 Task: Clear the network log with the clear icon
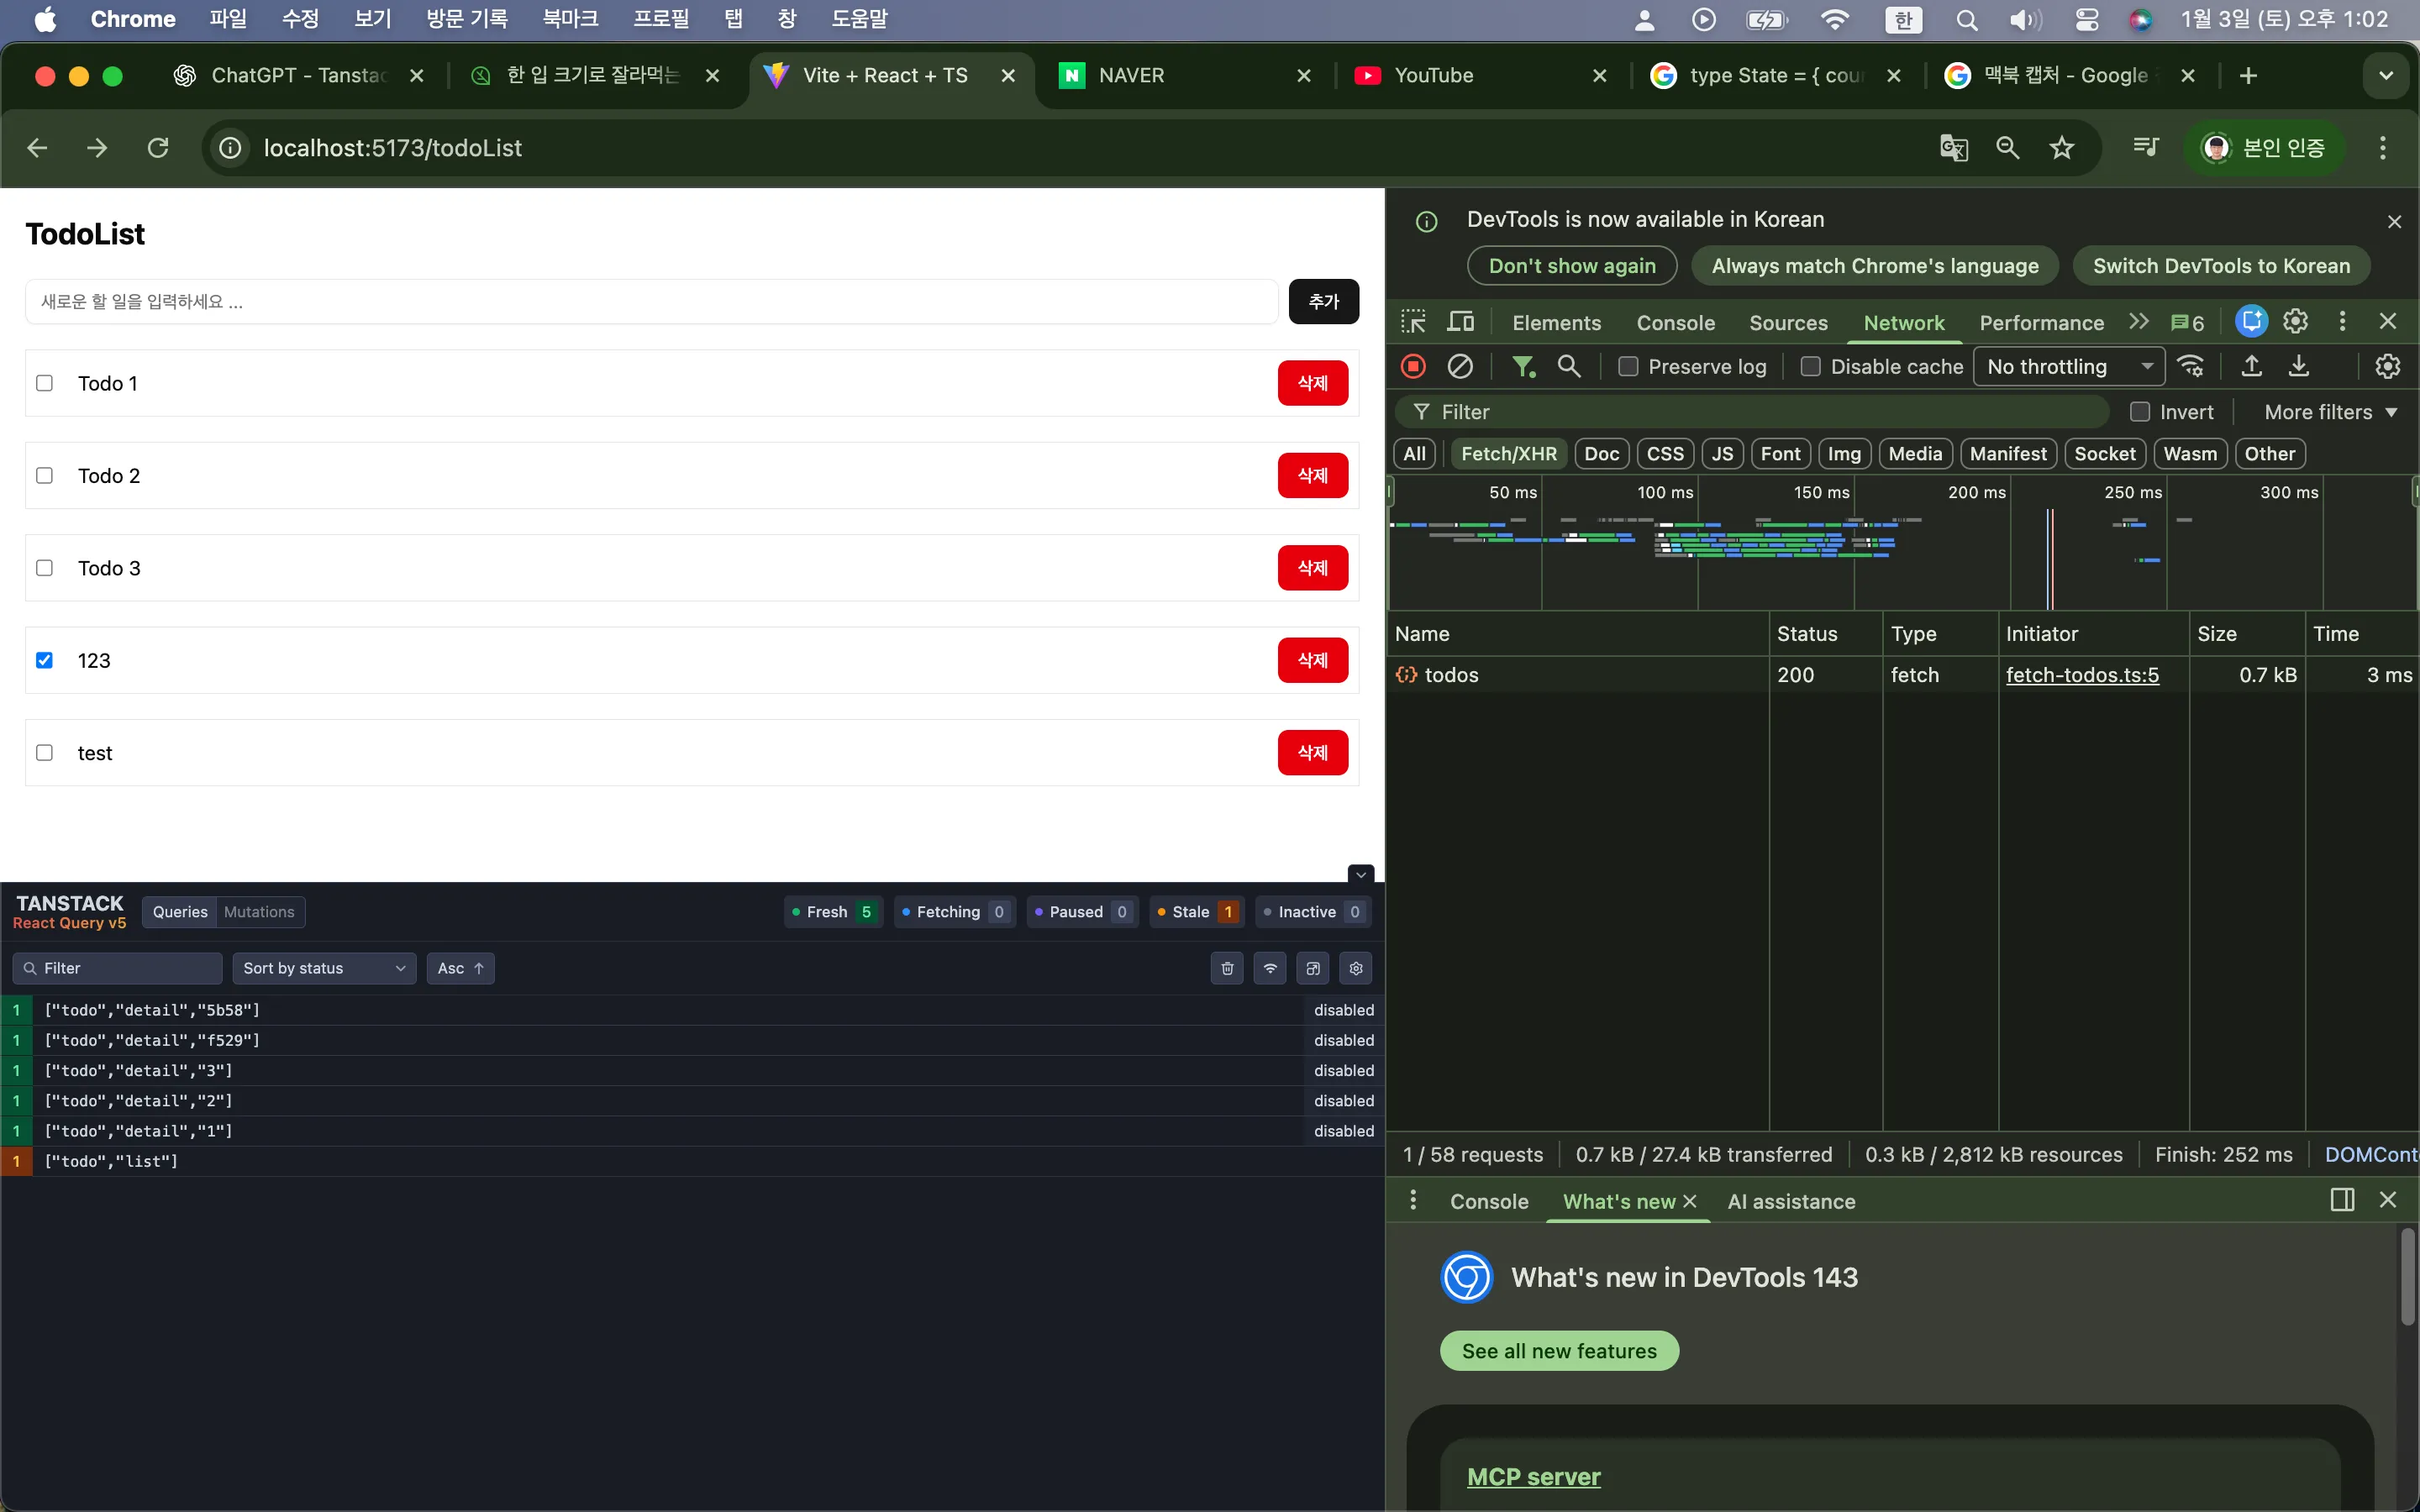click(1461, 366)
